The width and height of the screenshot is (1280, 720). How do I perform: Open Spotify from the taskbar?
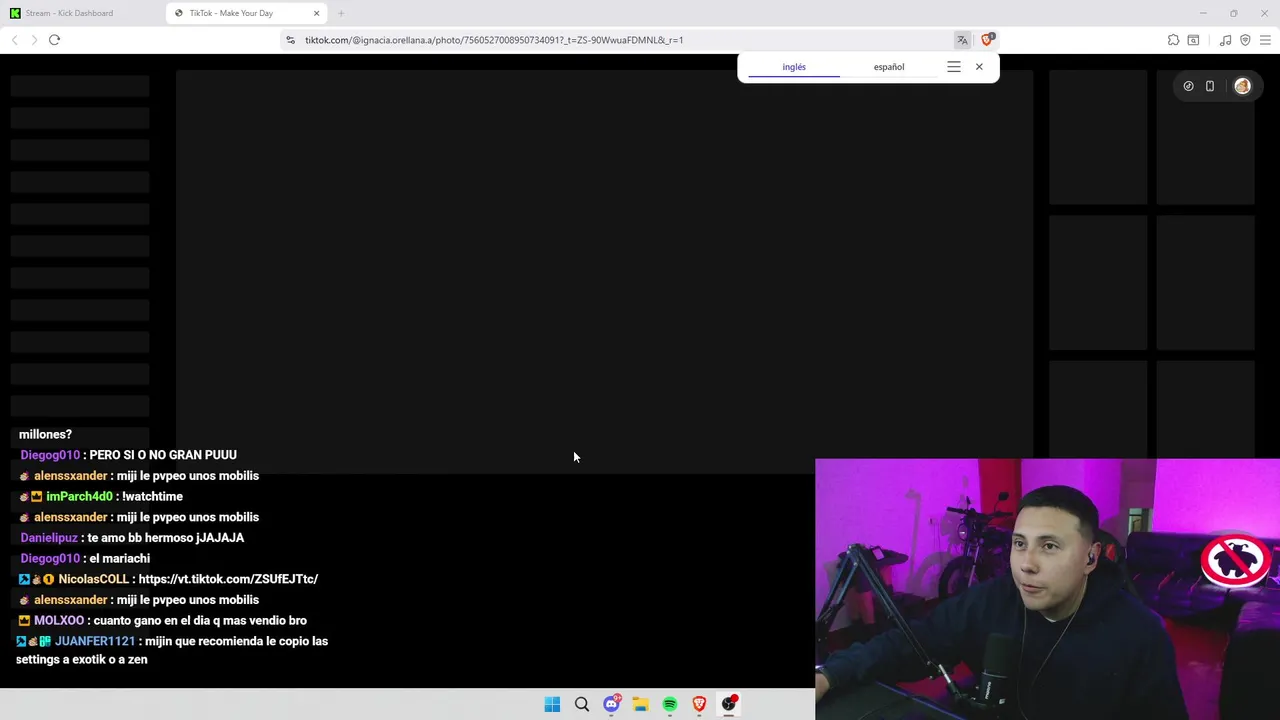point(670,704)
